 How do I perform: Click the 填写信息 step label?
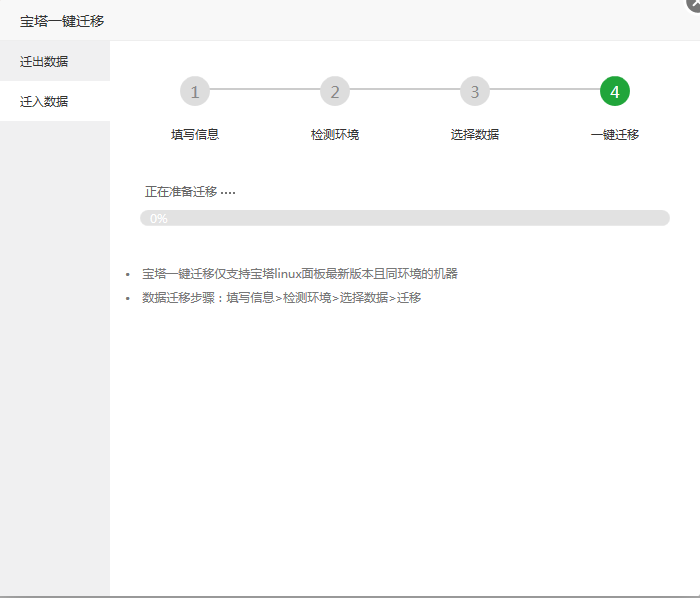point(195,134)
